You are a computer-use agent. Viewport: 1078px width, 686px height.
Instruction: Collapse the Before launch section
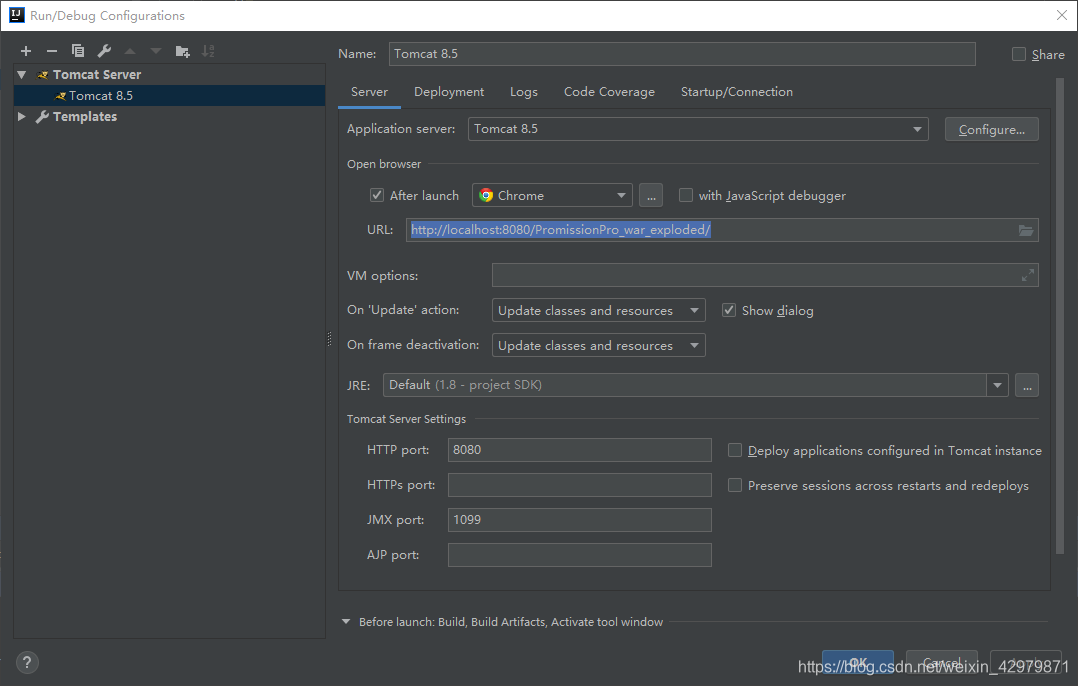pos(346,621)
